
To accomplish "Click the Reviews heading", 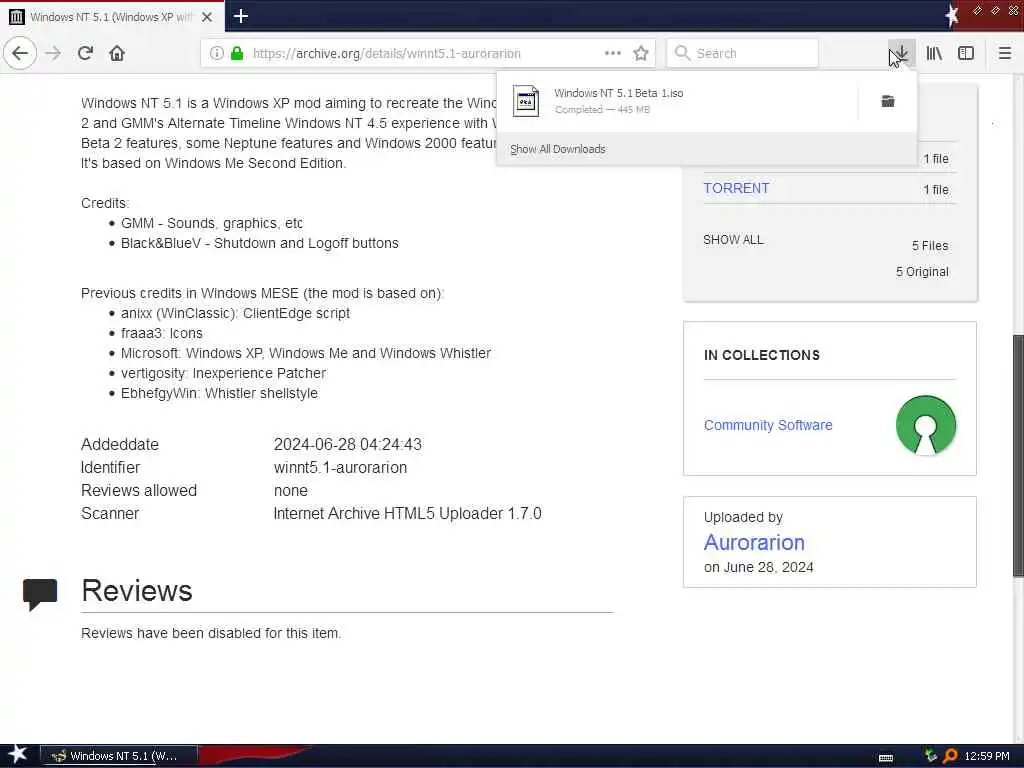I will [136, 590].
